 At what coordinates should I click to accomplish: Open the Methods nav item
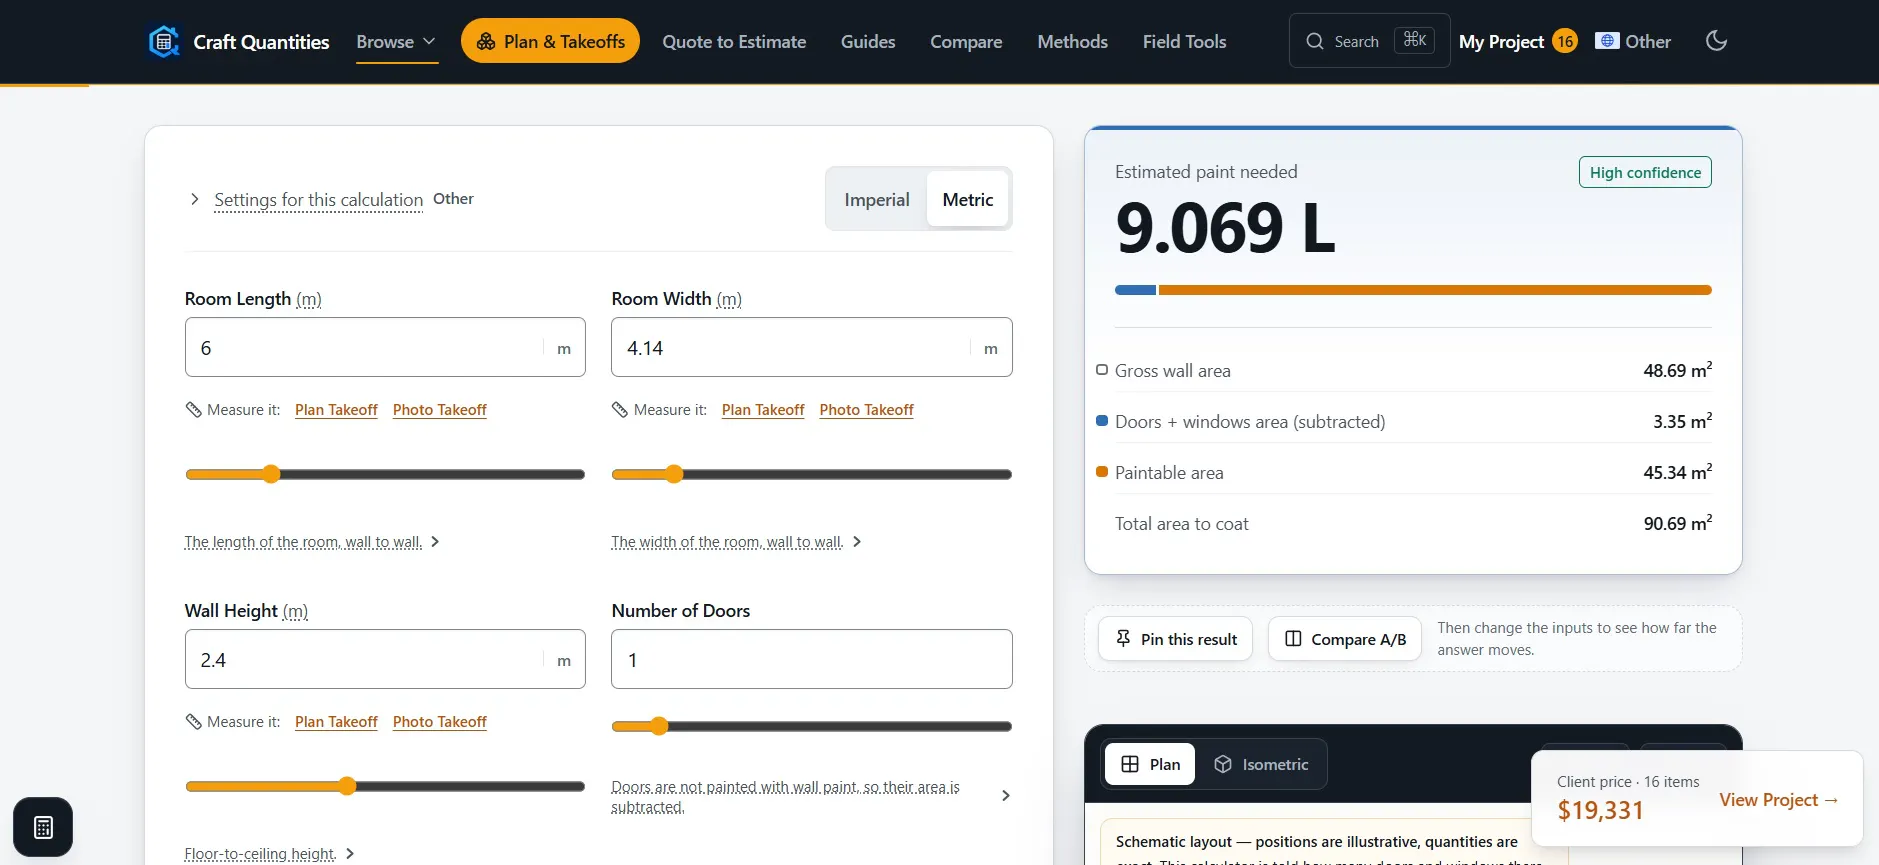[x=1072, y=42]
